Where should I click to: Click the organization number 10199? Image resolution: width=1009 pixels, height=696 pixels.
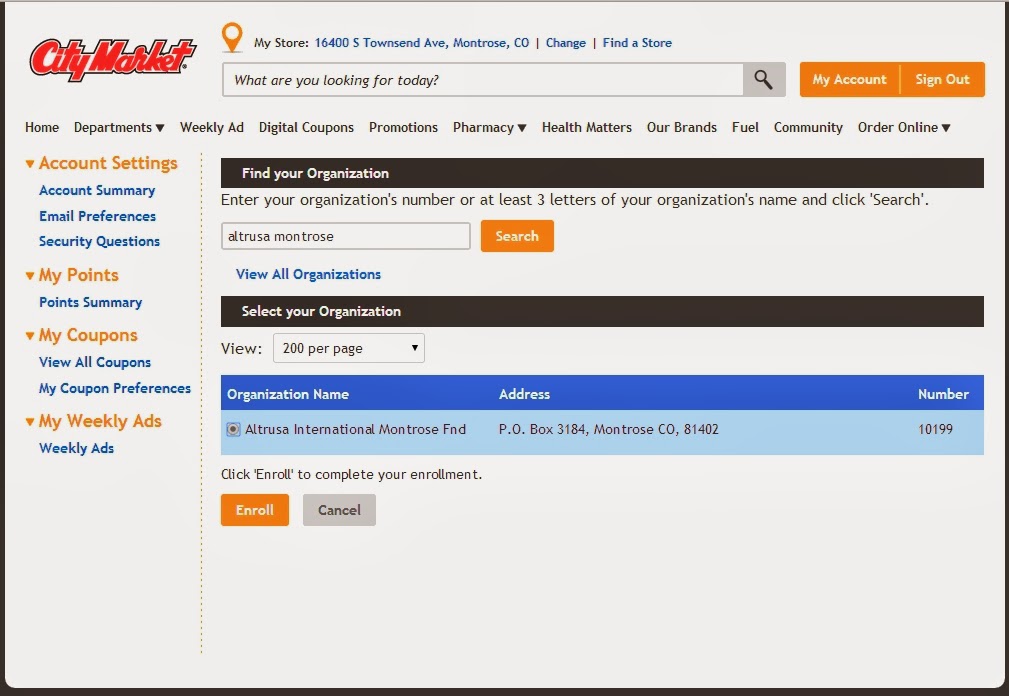point(936,429)
